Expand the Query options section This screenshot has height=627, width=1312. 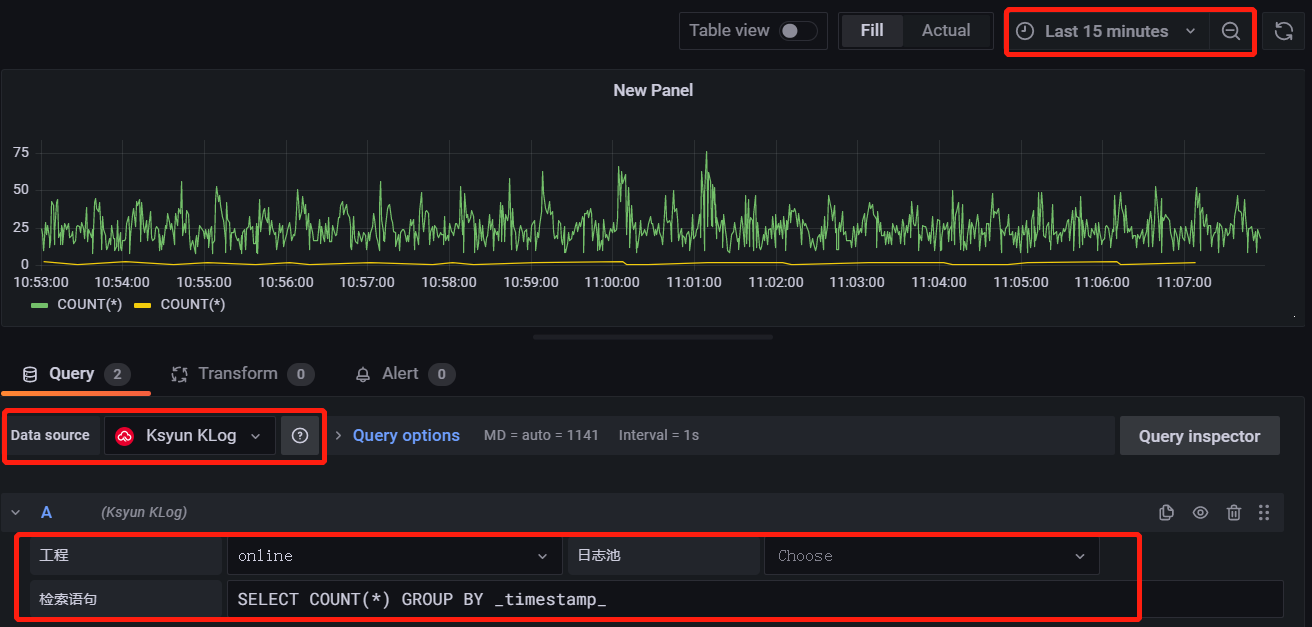click(405, 436)
